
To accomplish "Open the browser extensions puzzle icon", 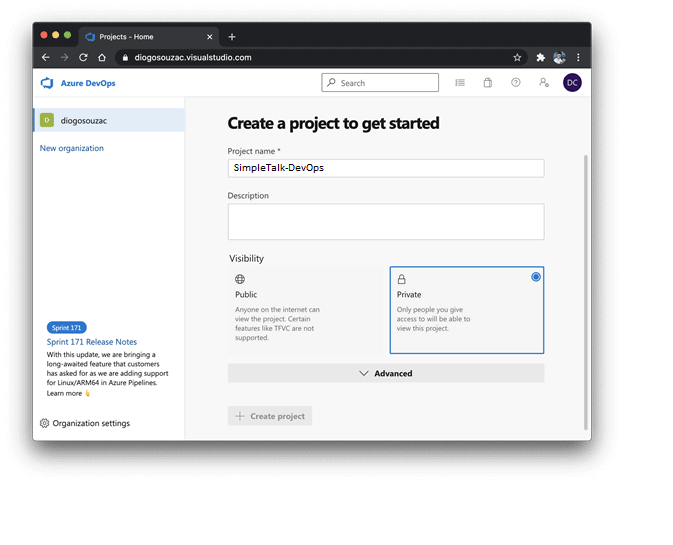I will pos(540,57).
